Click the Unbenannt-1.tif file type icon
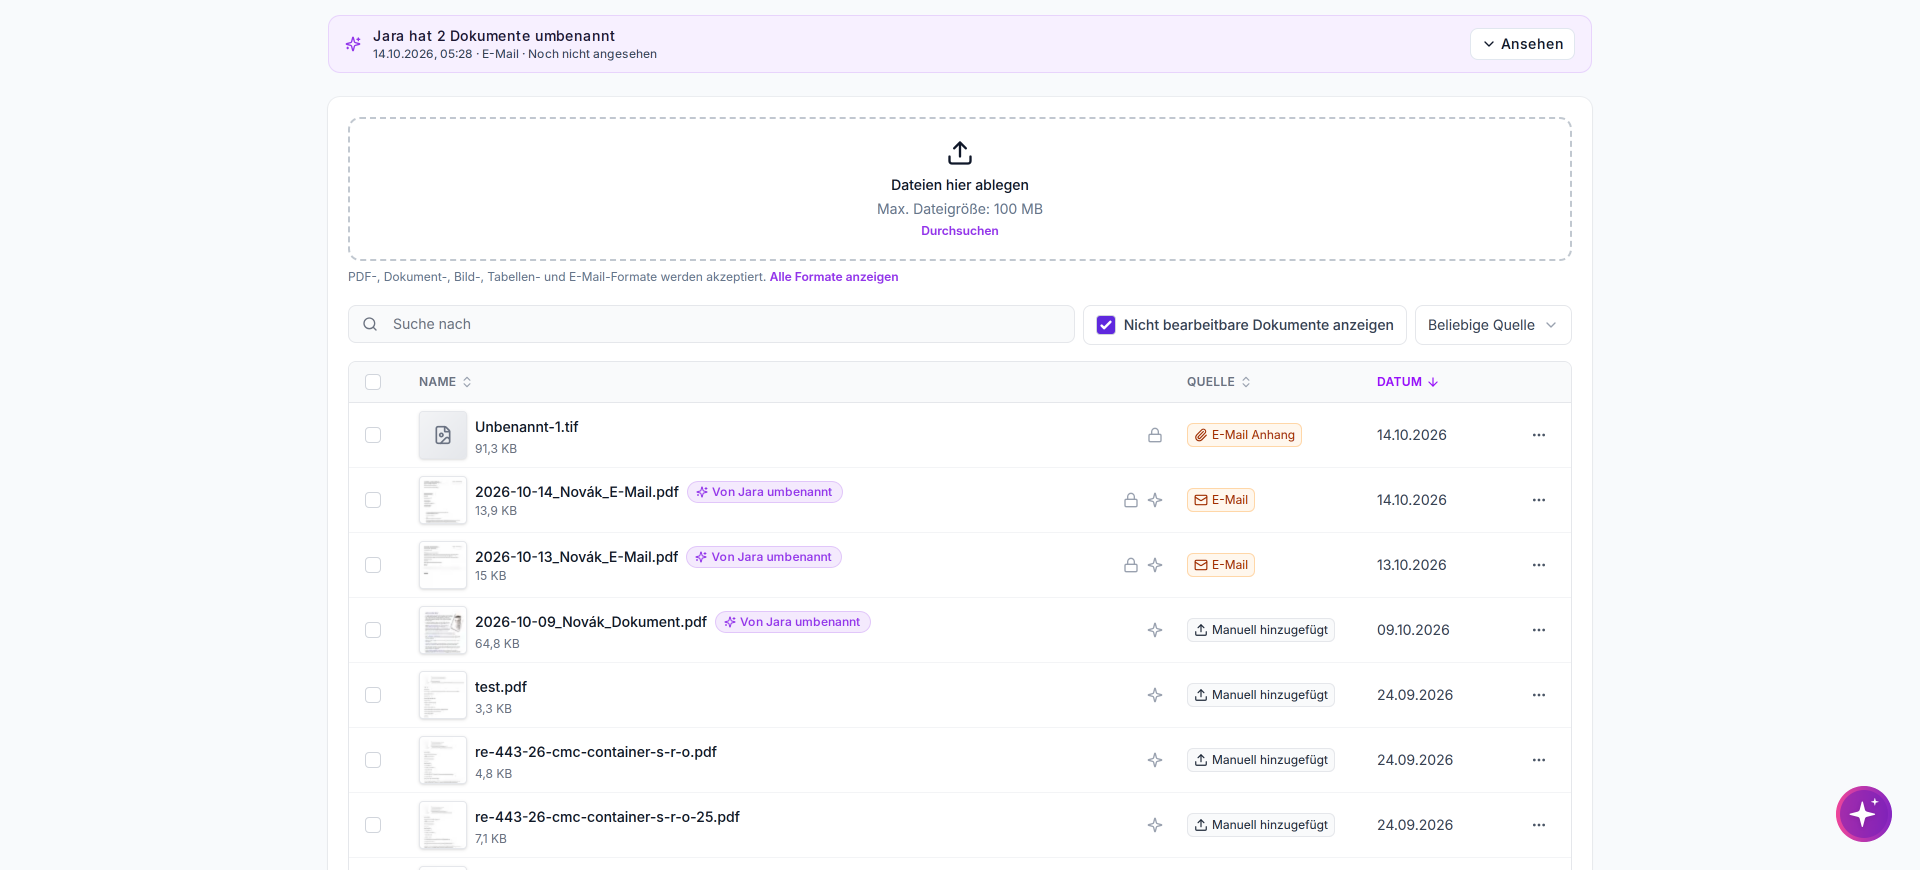1920x870 pixels. click(x=443, y=435)
